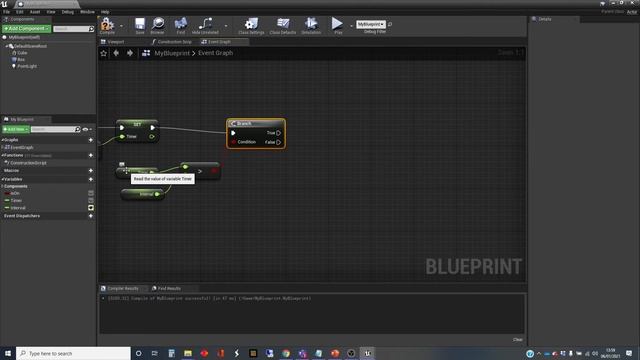Open the Window menu
The image size is (640, 360).
(x=87, y=12)
